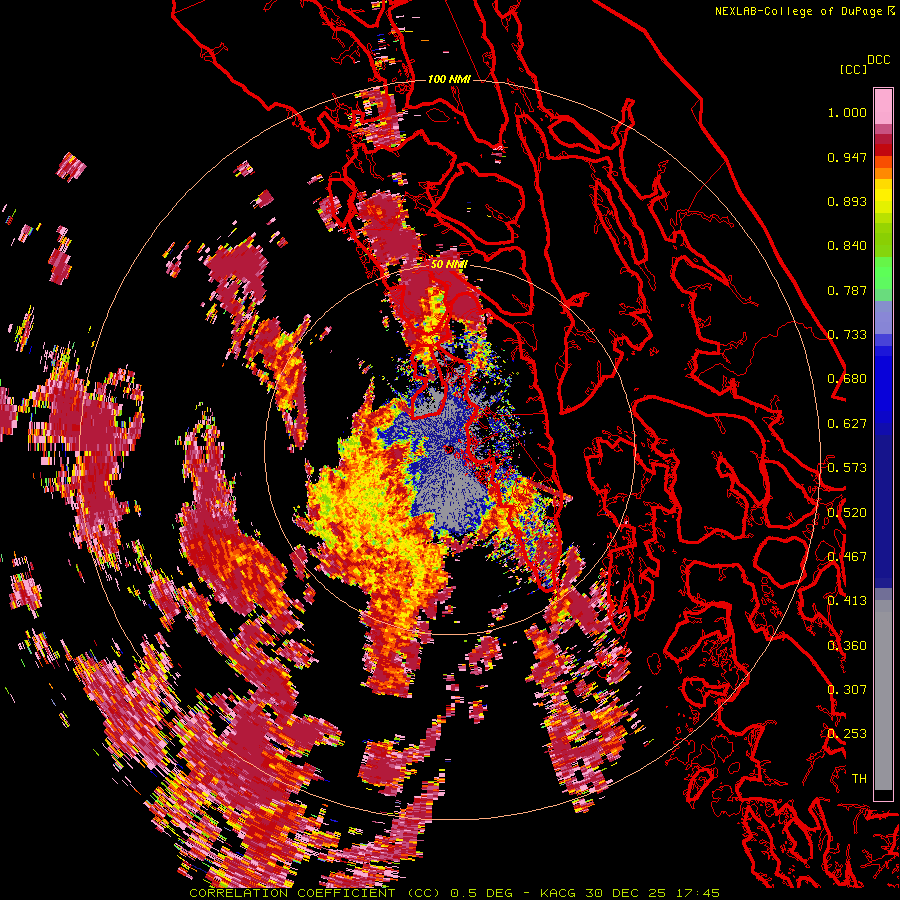
Task: Click the [CC] label above the color scale
Action: (853, 69)
